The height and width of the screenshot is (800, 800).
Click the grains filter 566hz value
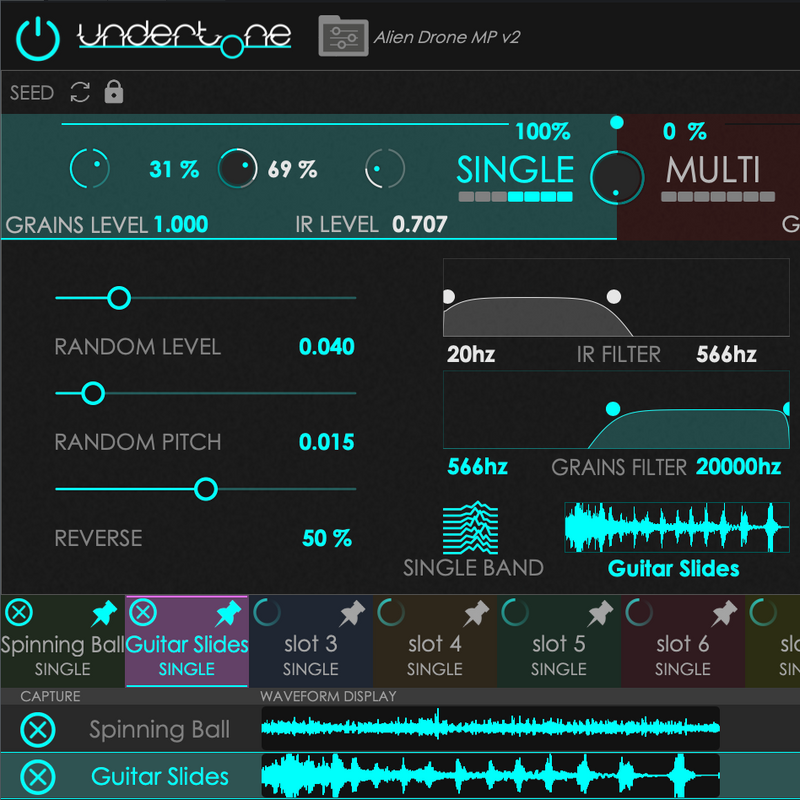[x=478, y=466]
